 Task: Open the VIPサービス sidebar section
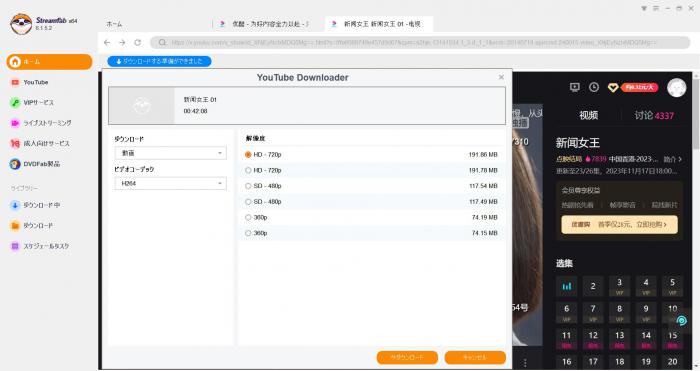point(38,103)
